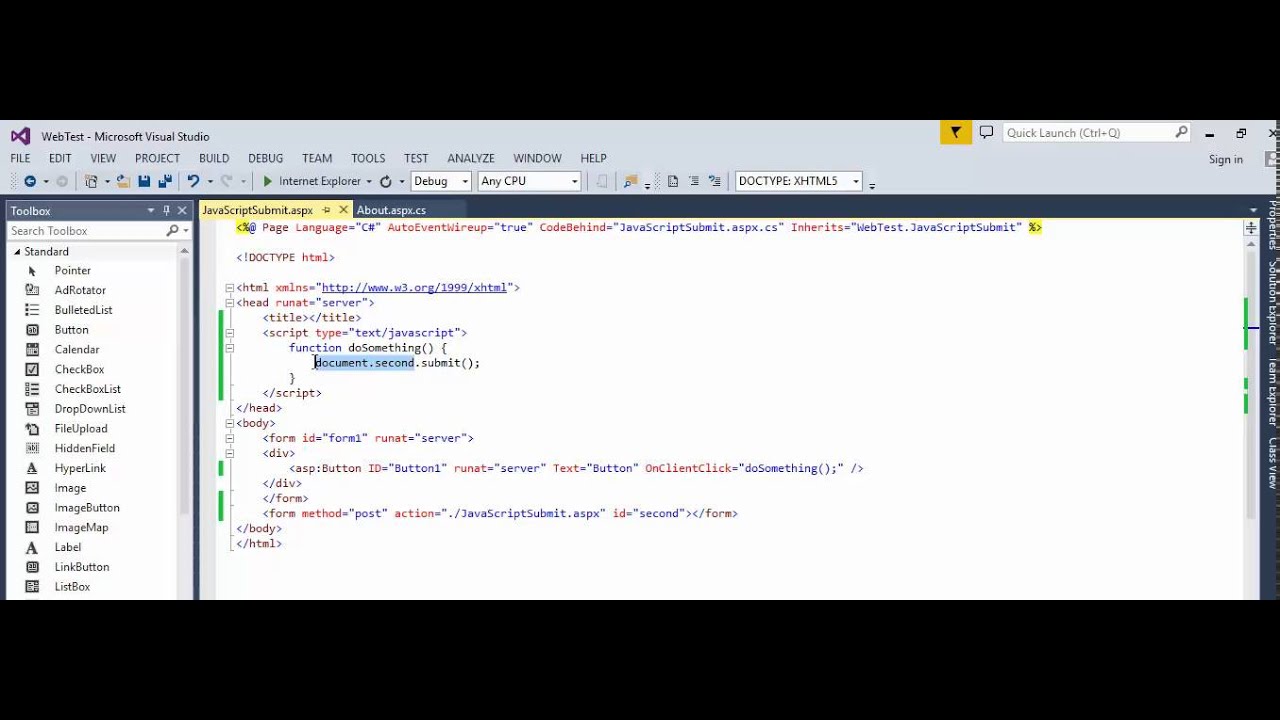Close the Toolbox panel

[x=182, y=210]
